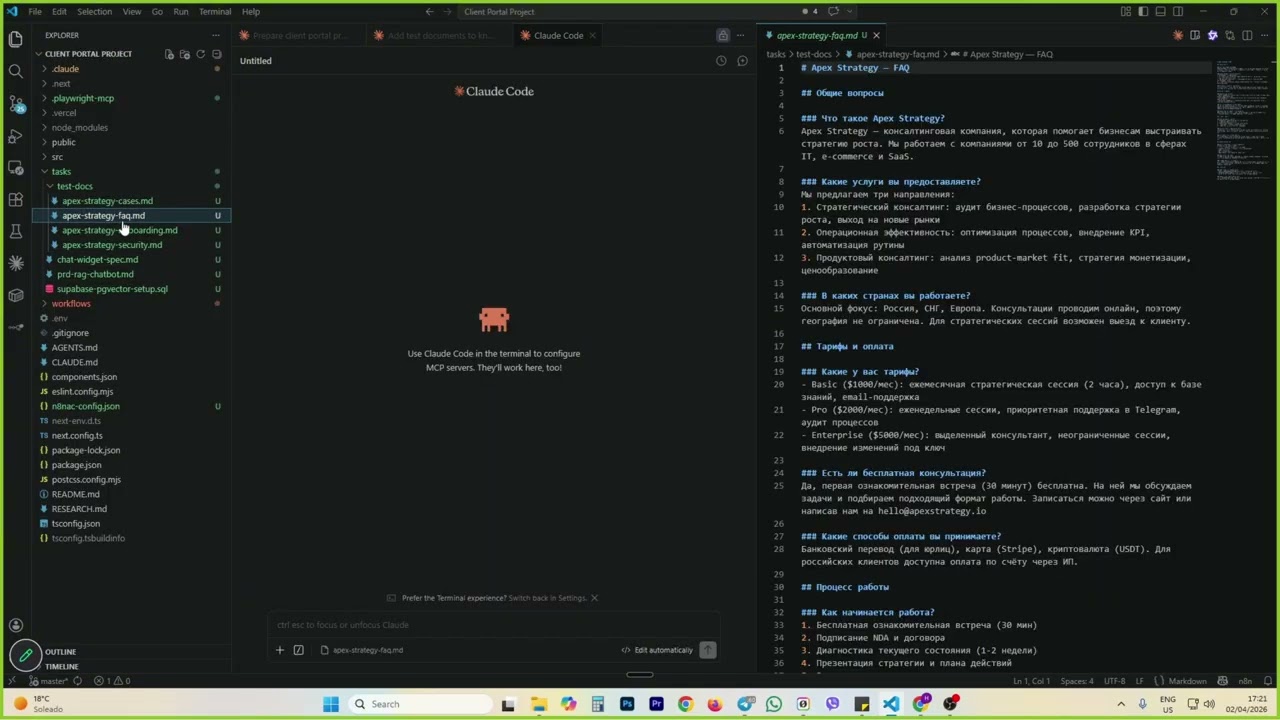Click New File icon in Explorer header
Viewport: 1280px width, 720px height.
click(x=169, y=54)
